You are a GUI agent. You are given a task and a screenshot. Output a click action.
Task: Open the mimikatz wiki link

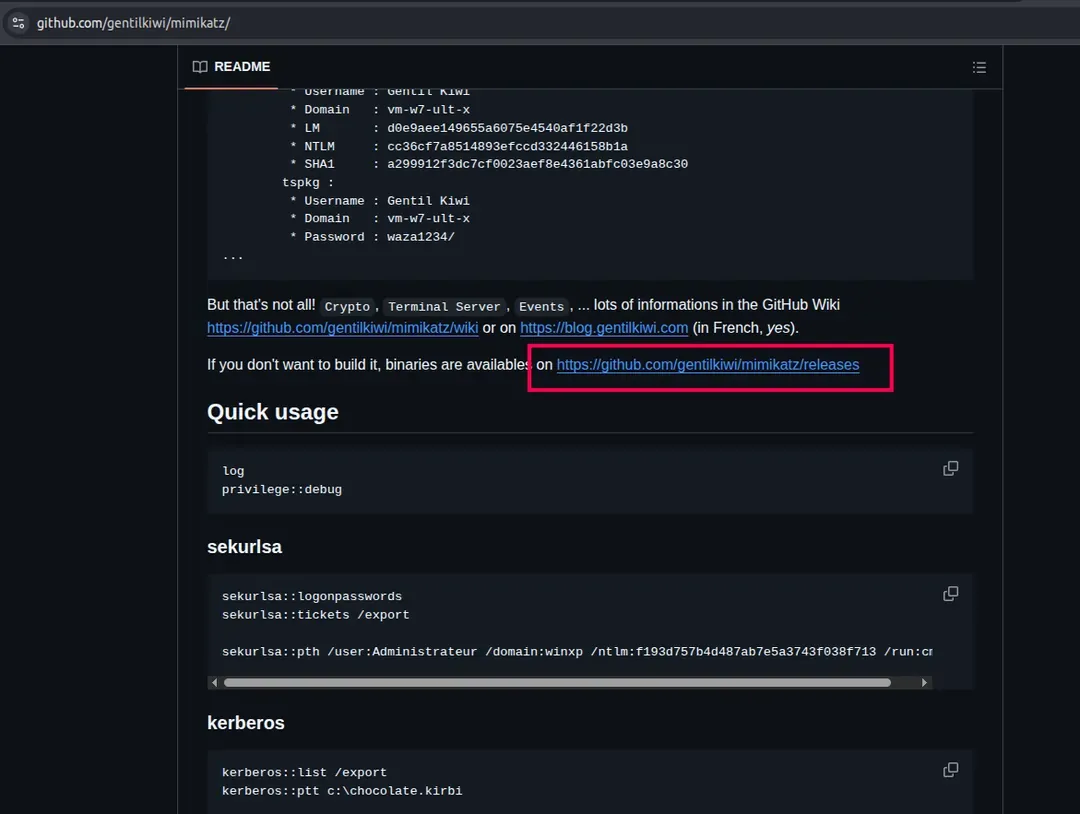[x=342, y=328]
